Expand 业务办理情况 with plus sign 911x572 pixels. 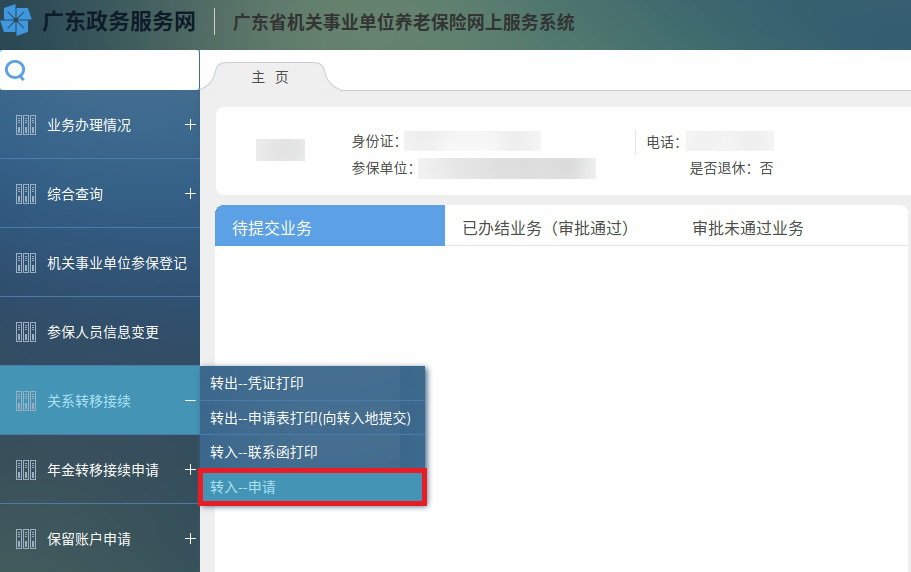click(x=190, y=125)
